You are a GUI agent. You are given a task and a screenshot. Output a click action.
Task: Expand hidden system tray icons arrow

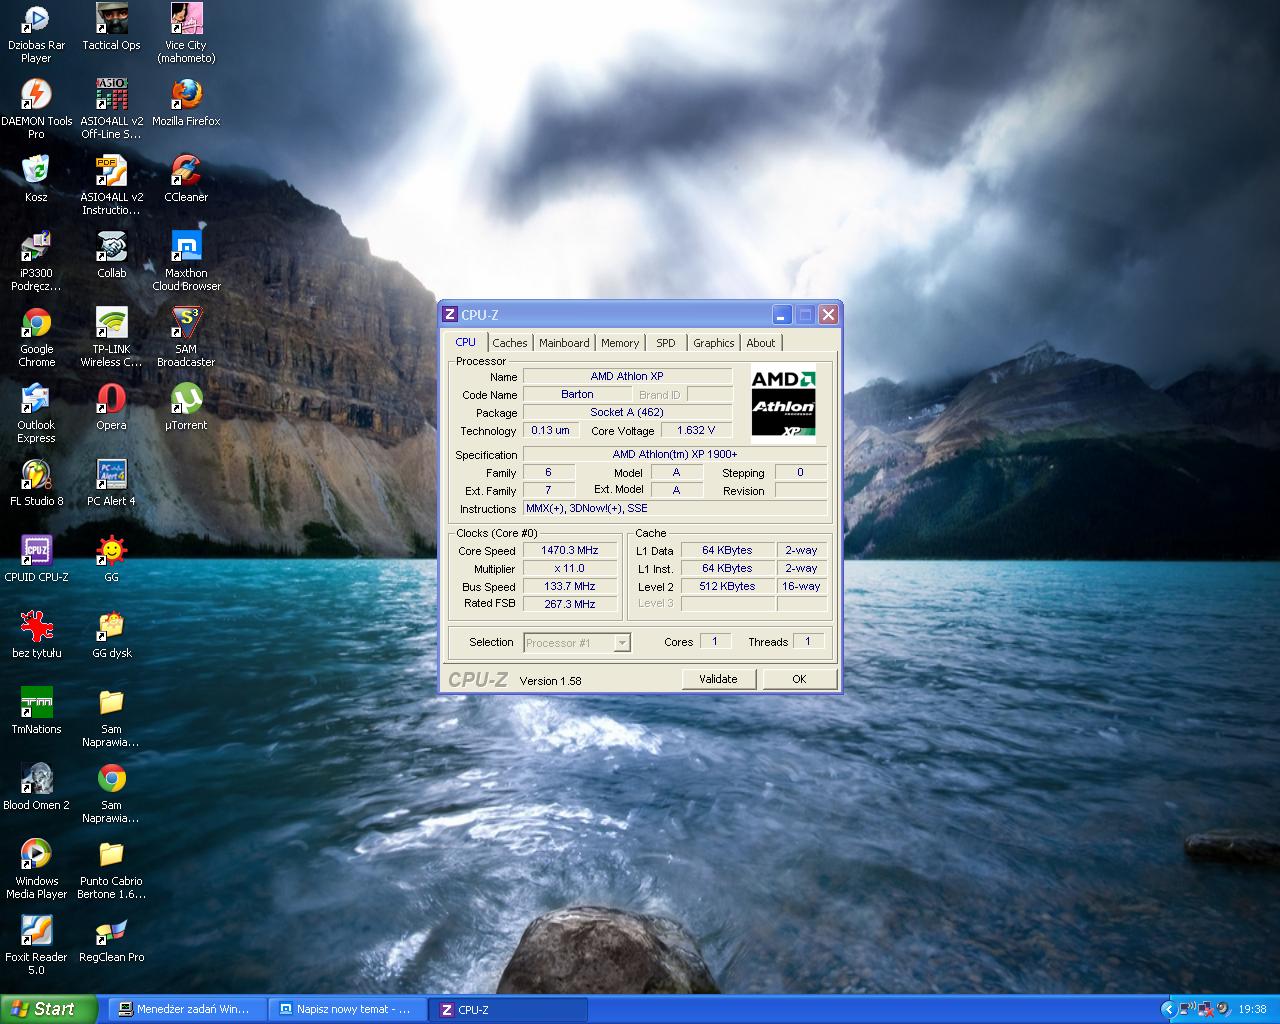pyautogui.click(x=1167, y=1009)
